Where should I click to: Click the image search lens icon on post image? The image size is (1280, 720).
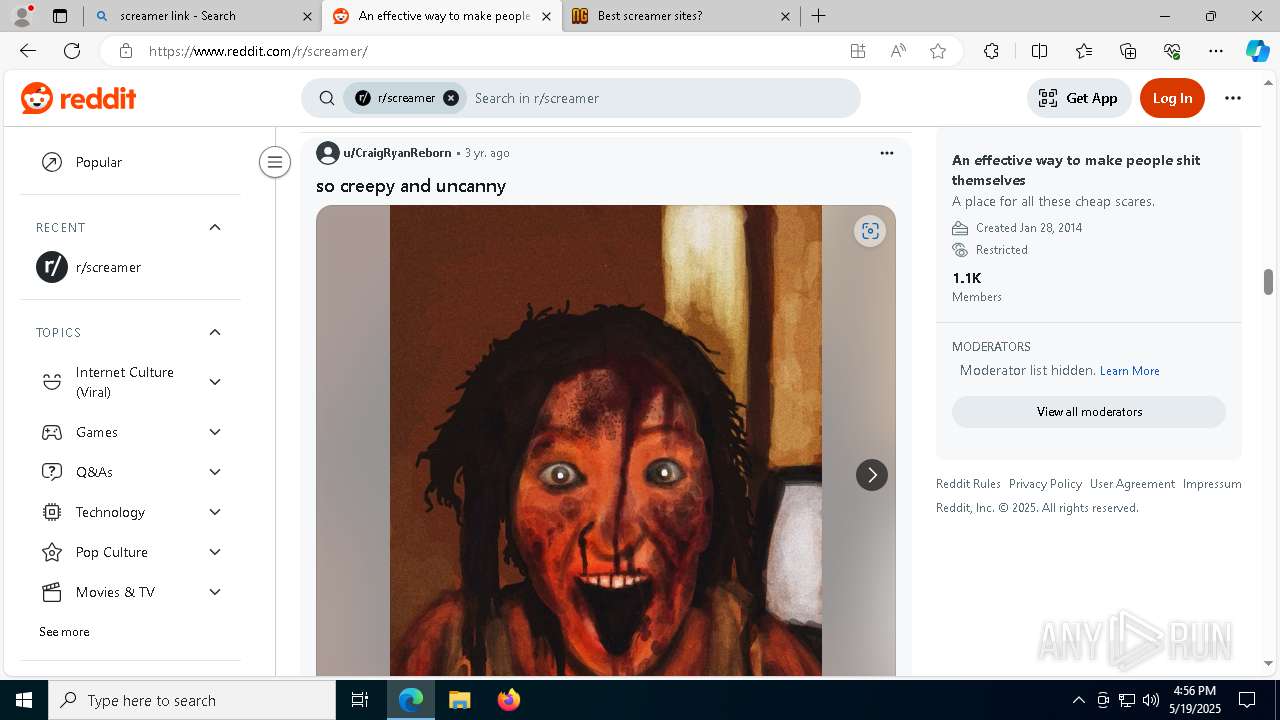pos(870,231)
